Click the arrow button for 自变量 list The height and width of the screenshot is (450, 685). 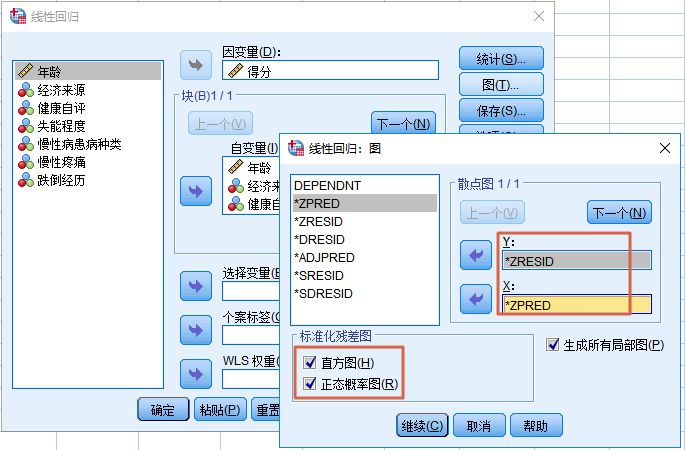tap(196, 191)
